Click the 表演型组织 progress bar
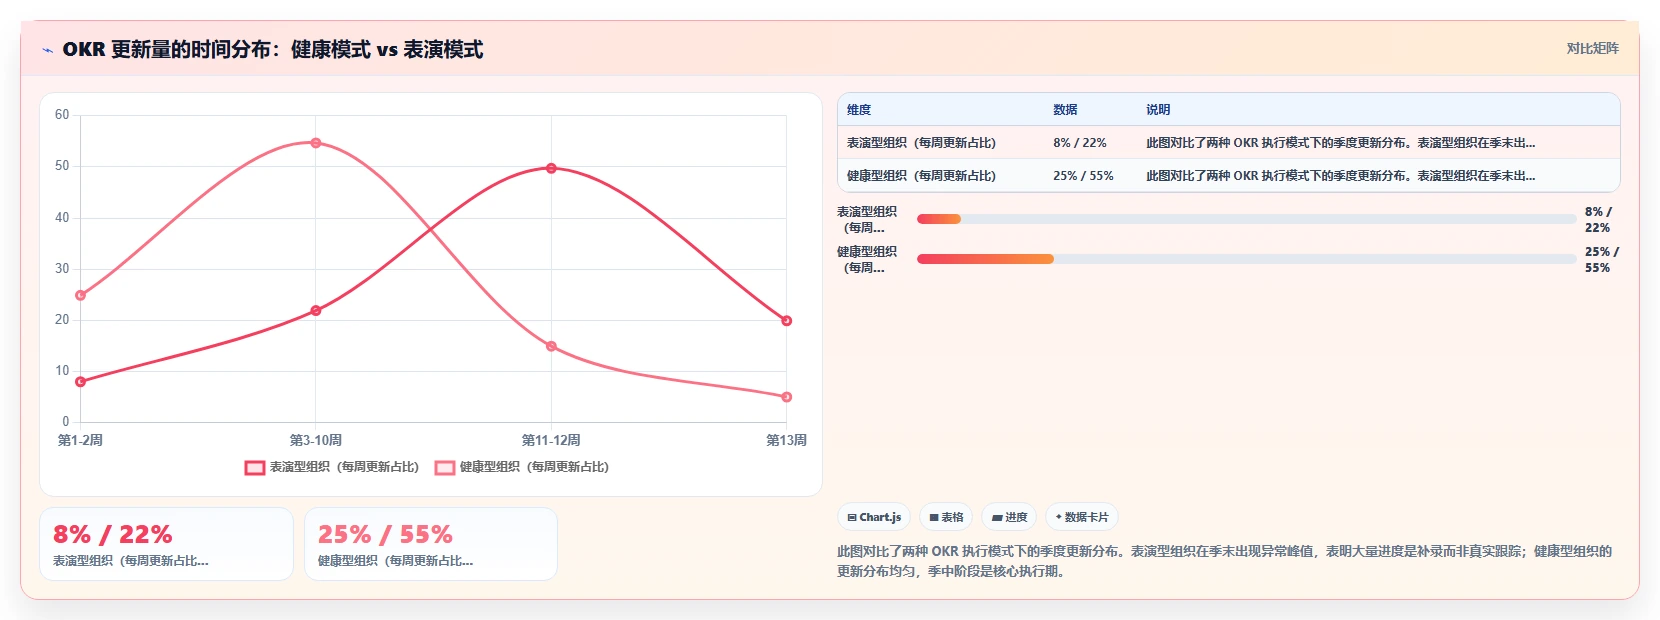This screenshot has height=620, width=1660. pyautogui.click(x=1246, y=219)
